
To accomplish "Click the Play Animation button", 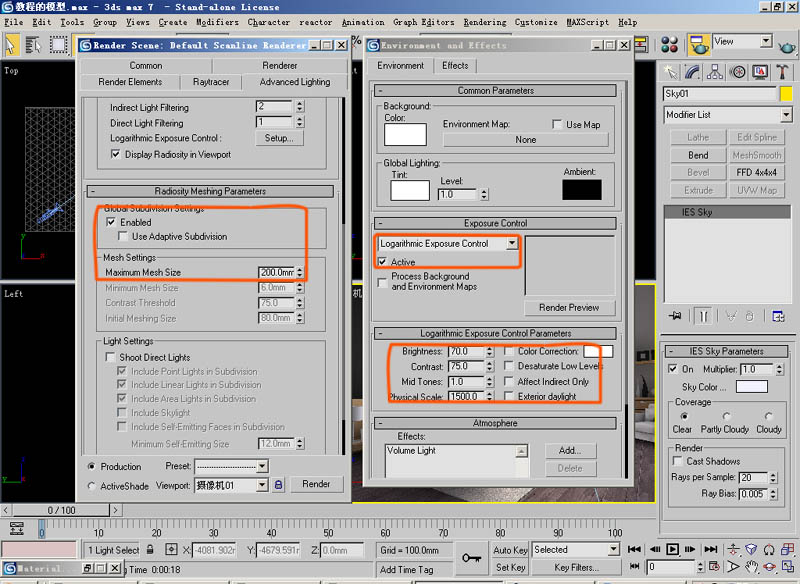I will tap(672, 549).
